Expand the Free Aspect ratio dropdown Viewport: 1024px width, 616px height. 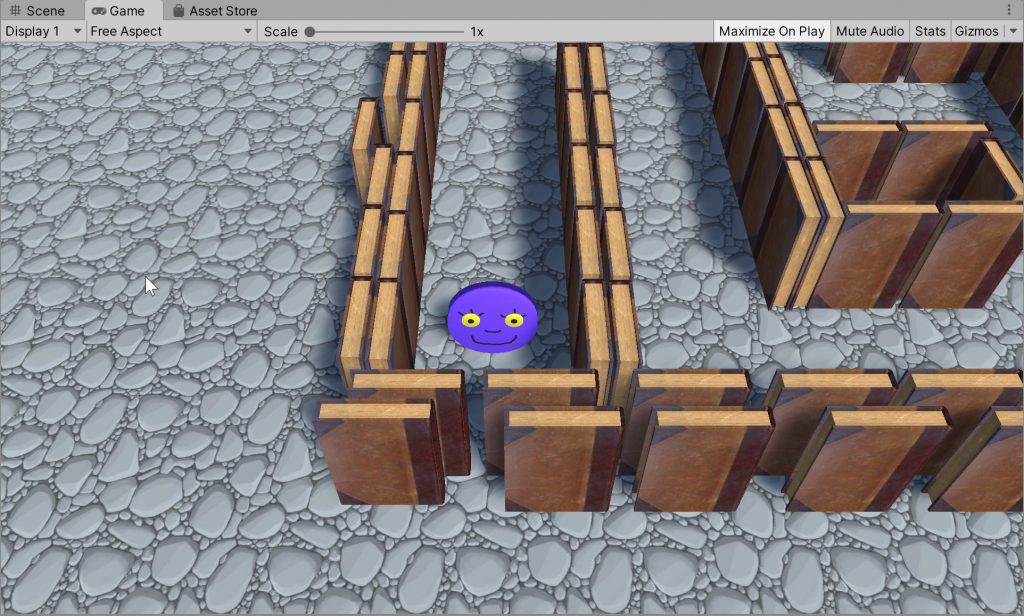click(x=171, y=31)
